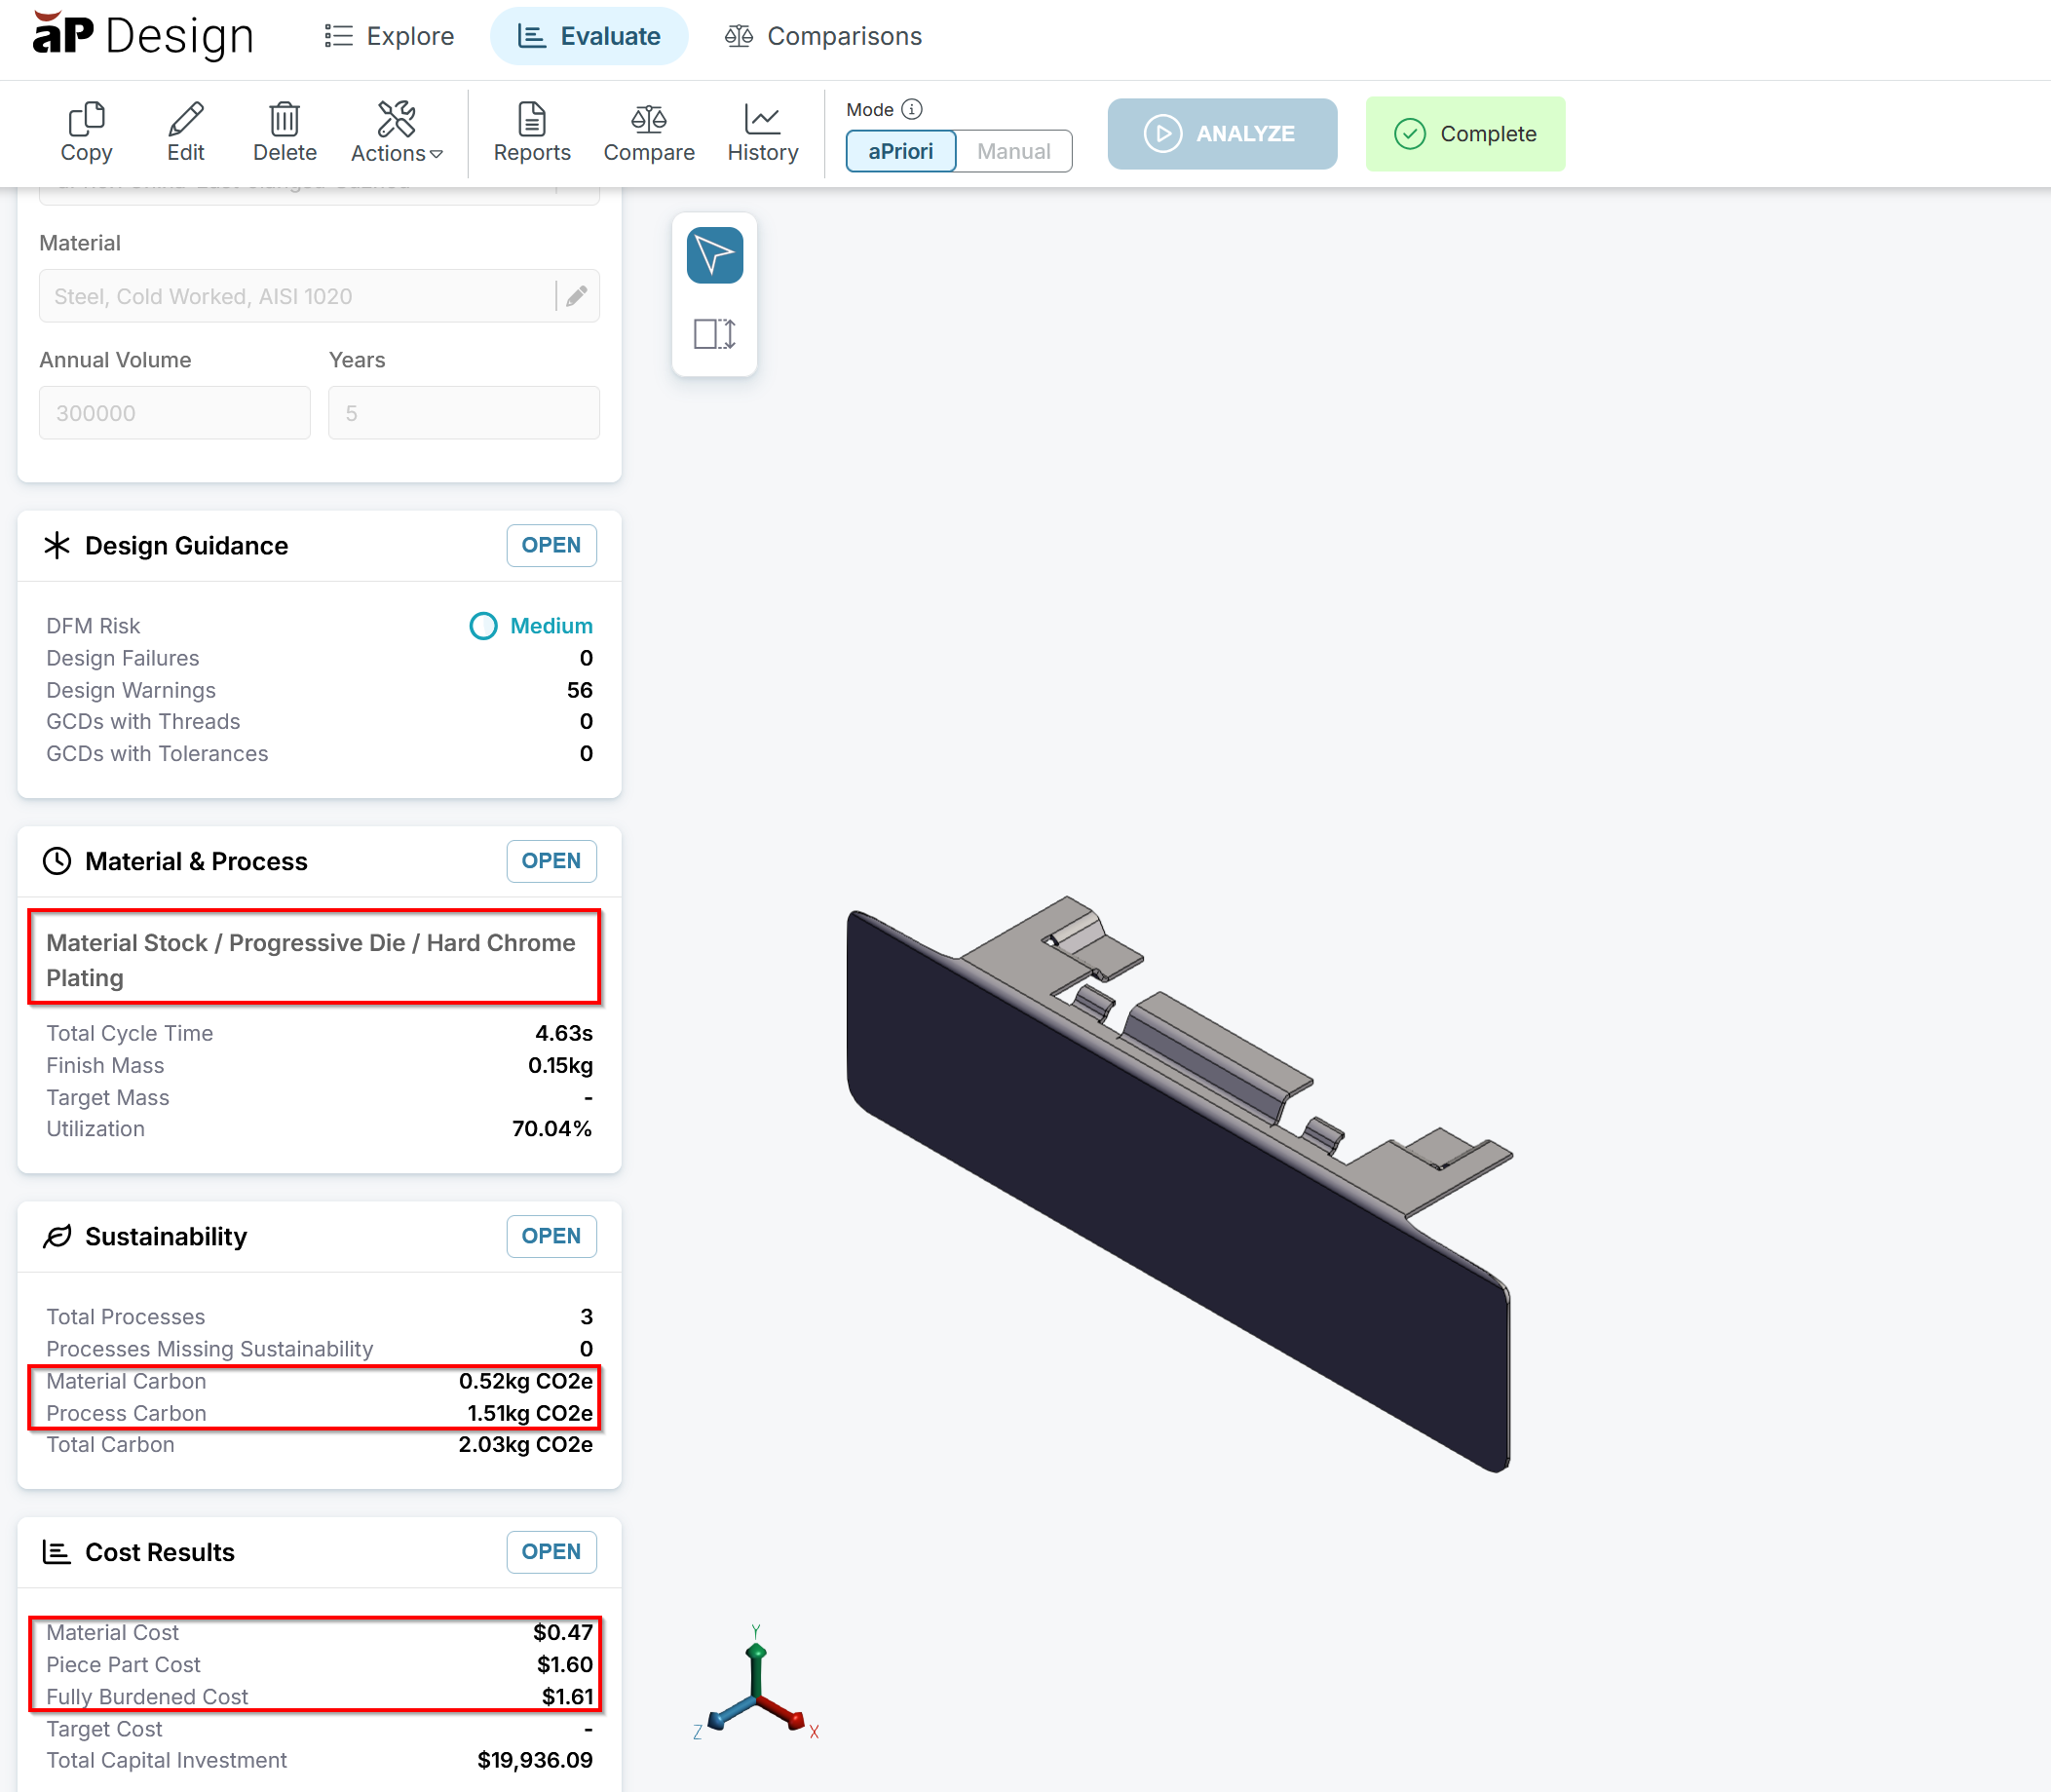Screen dimensions: 2051x1792
Task: Click the Total Carbon value 2.03kg CO2e
Action: click(x=526, y=1445)
